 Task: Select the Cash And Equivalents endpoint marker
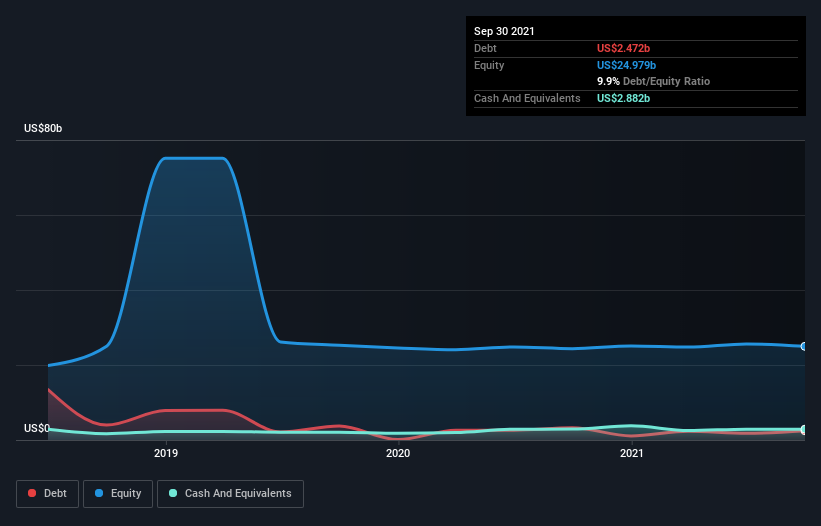coord(804,429)
